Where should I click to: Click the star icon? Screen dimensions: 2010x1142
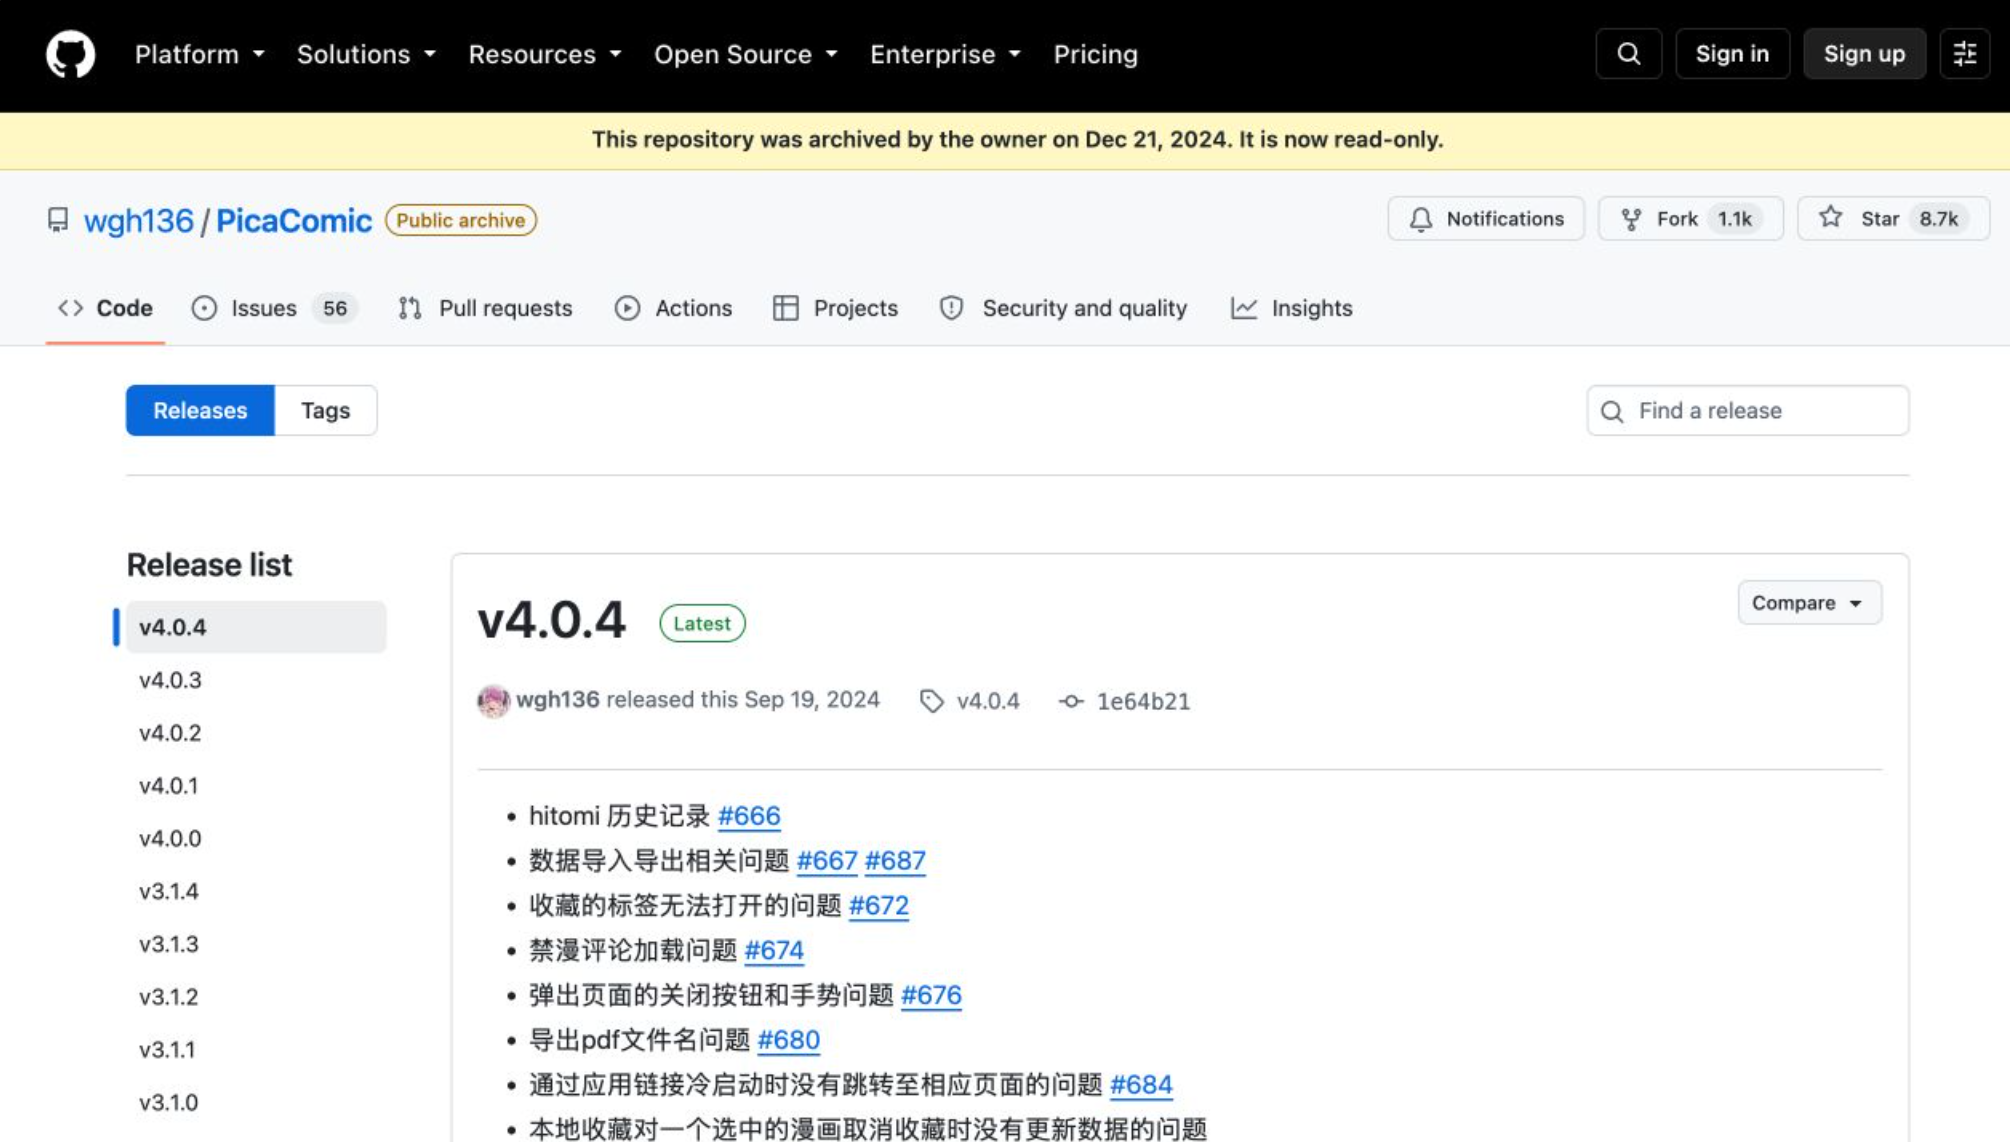tap(1831, 218)
